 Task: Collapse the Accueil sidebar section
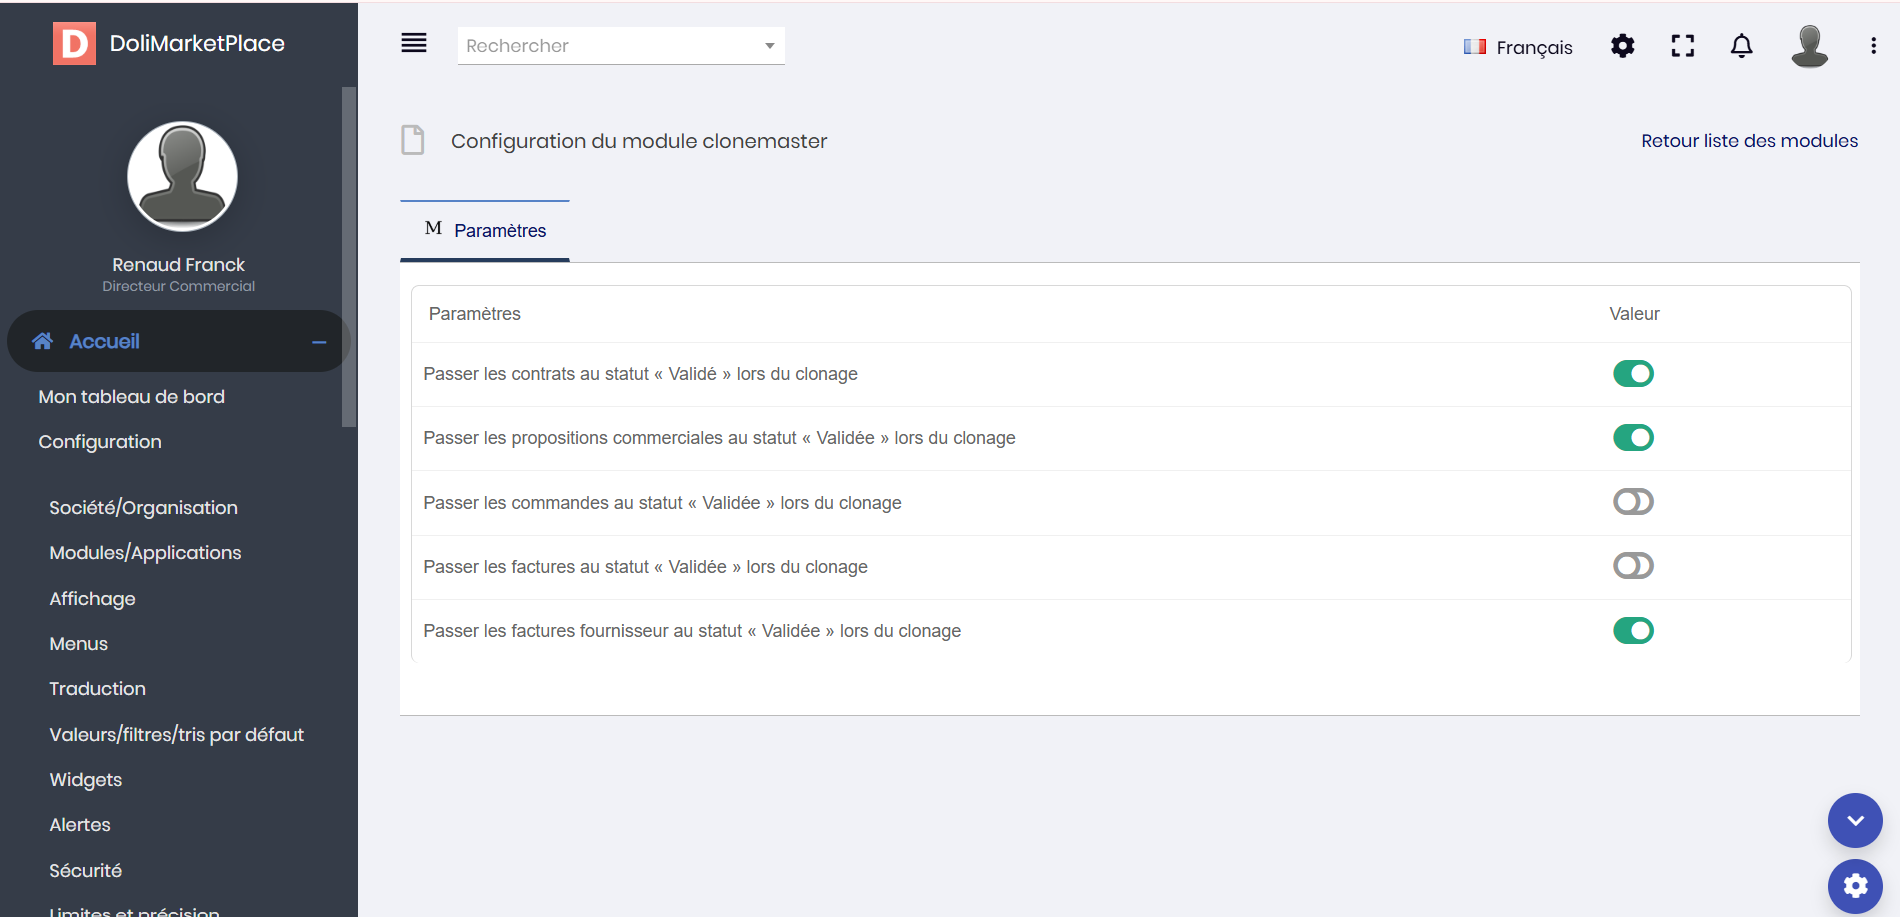319,342
